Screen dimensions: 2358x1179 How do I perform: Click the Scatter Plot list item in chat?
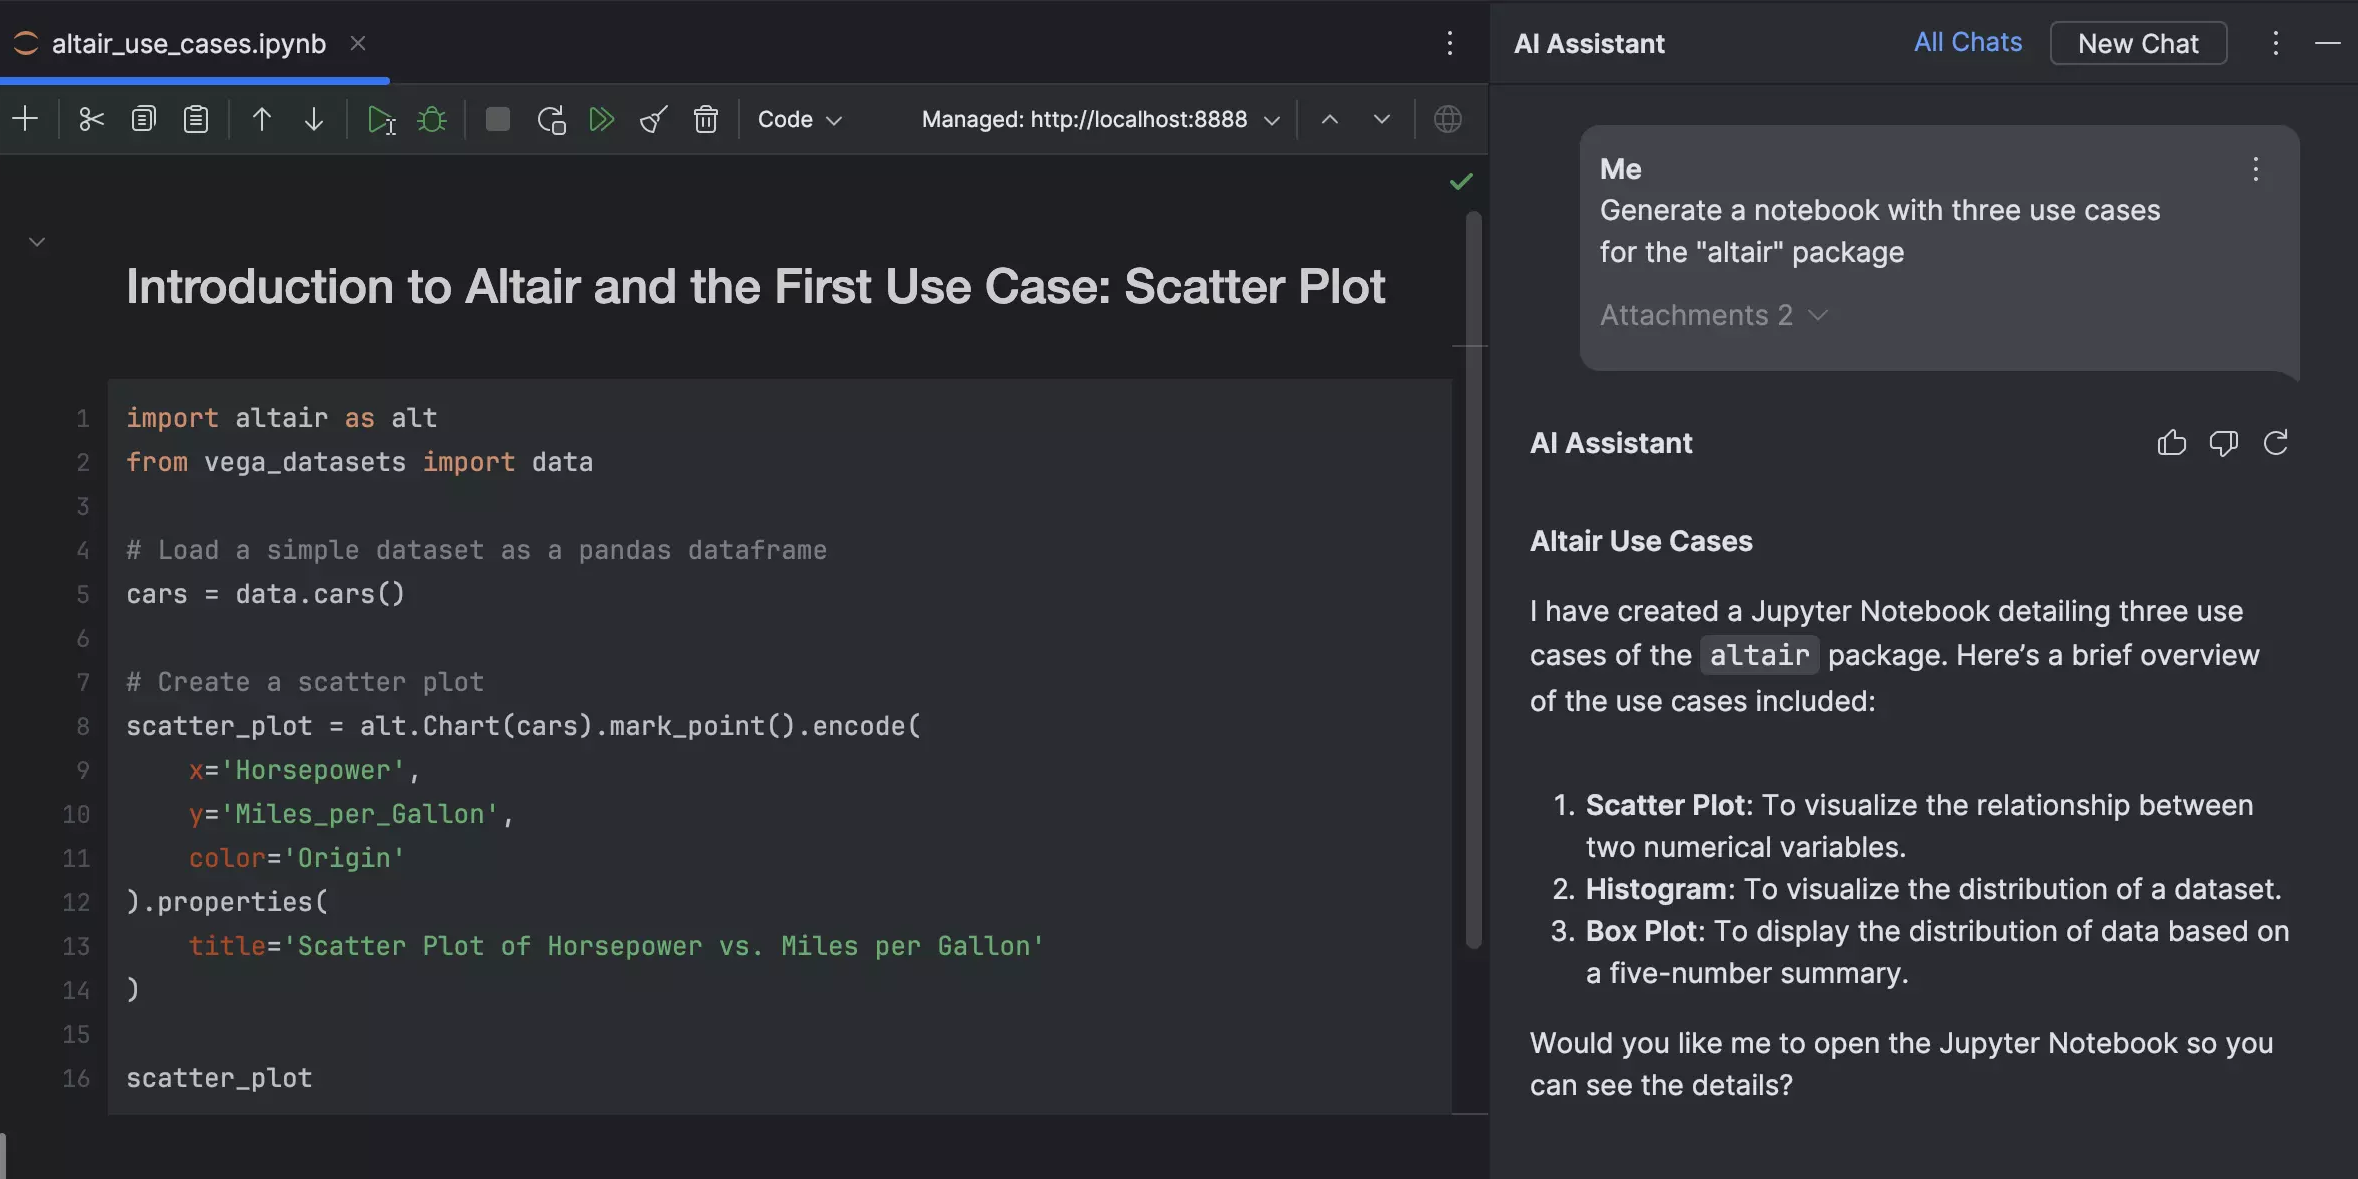click(1903, 826)
